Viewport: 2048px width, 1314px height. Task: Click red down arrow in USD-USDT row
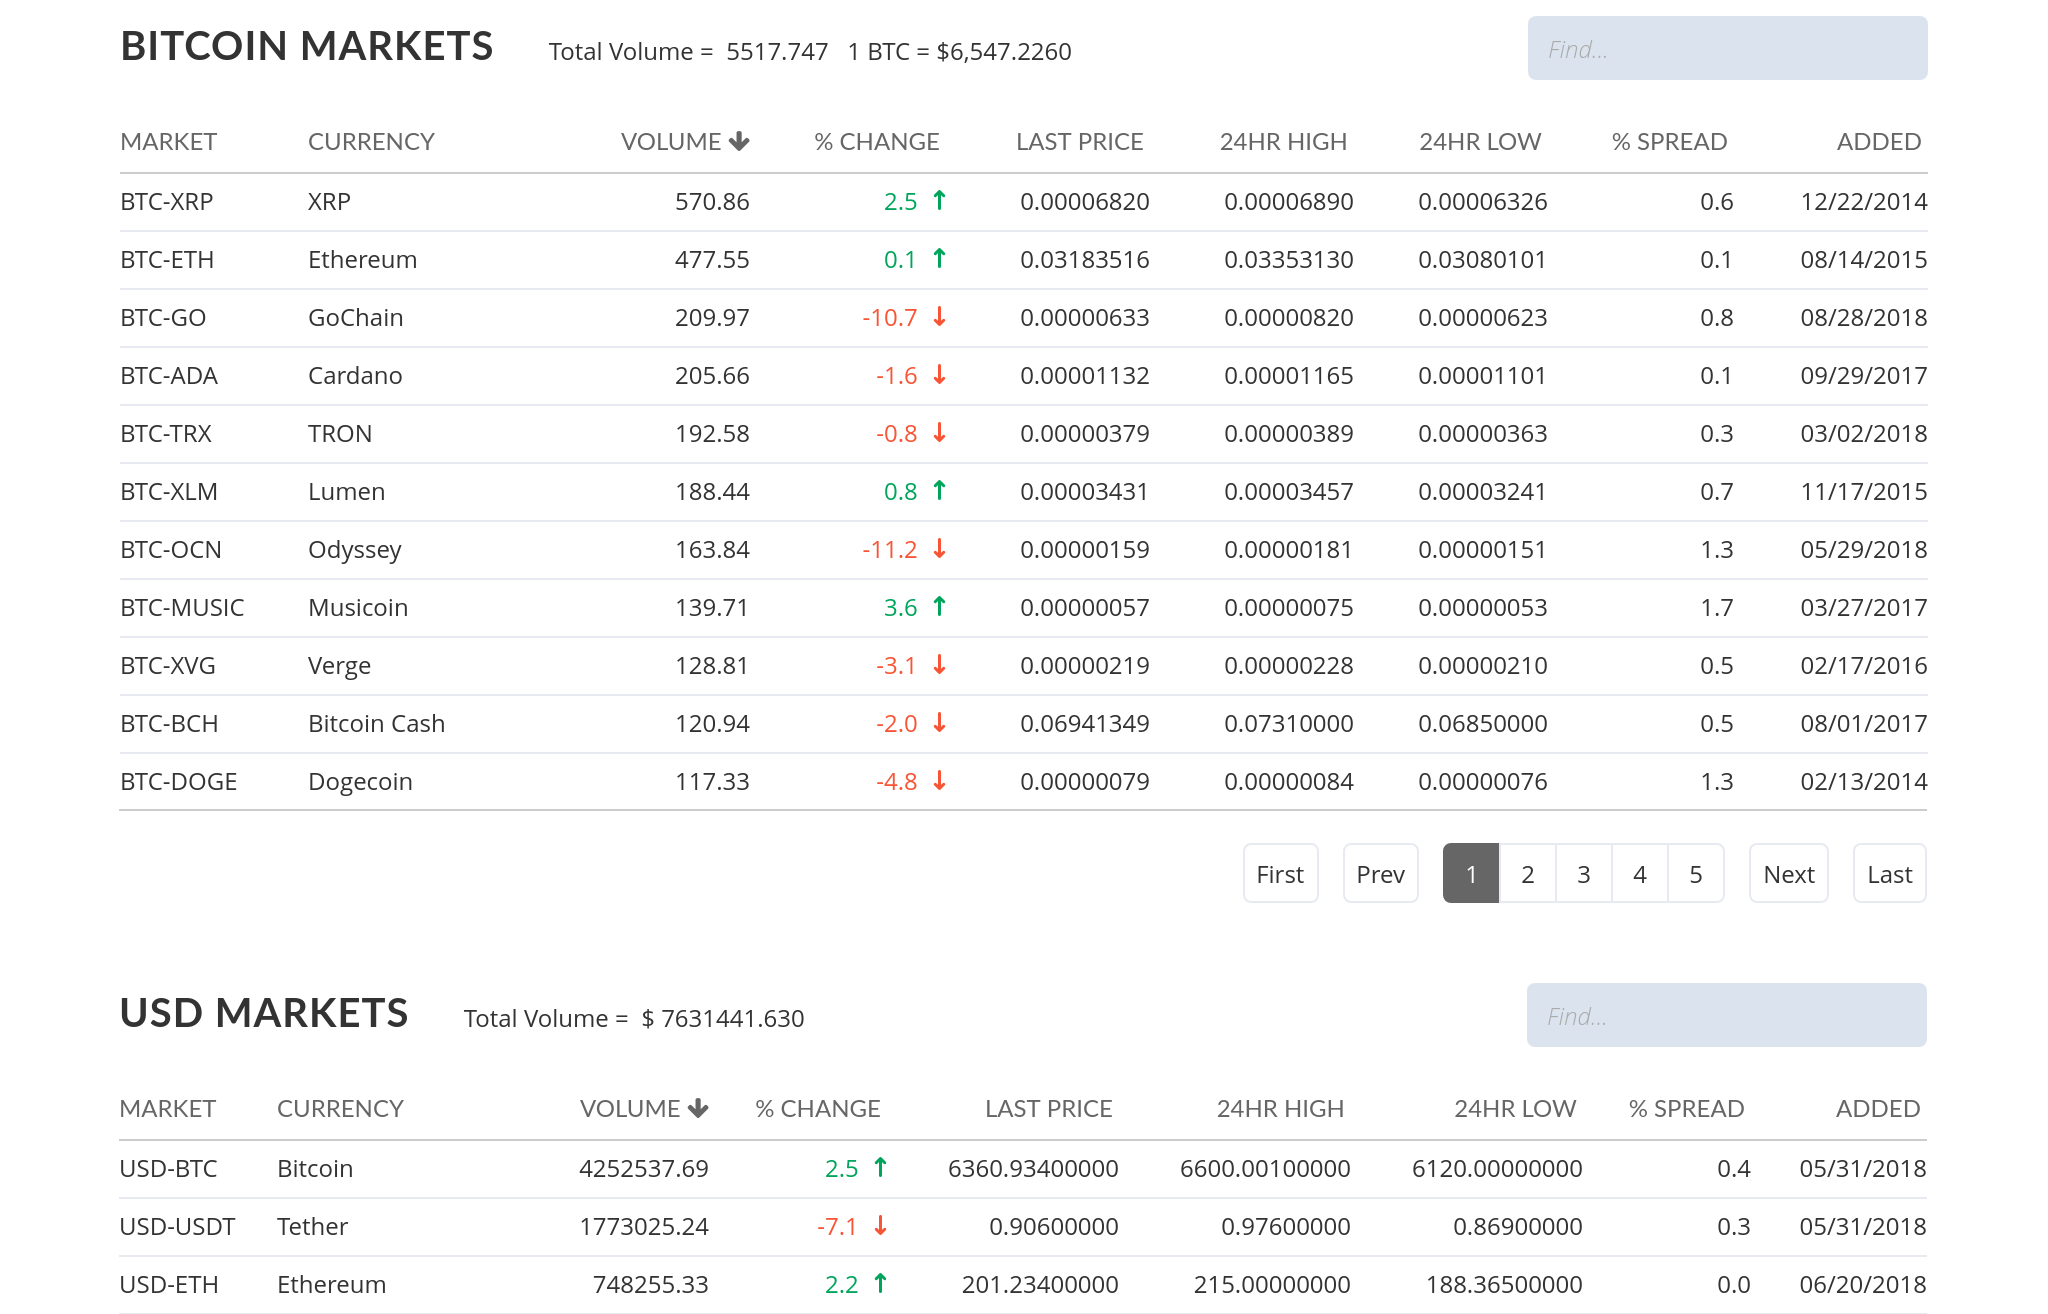(880, 1226)
